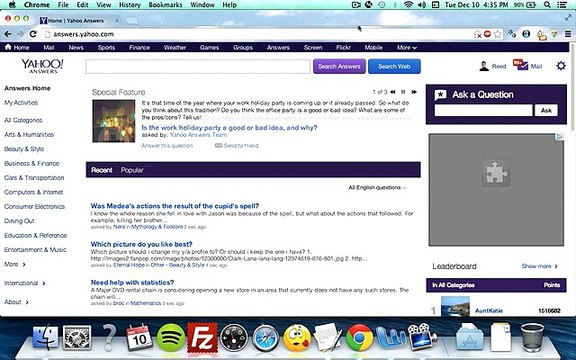Open Calendar icon in the dock

pos(139,337)
